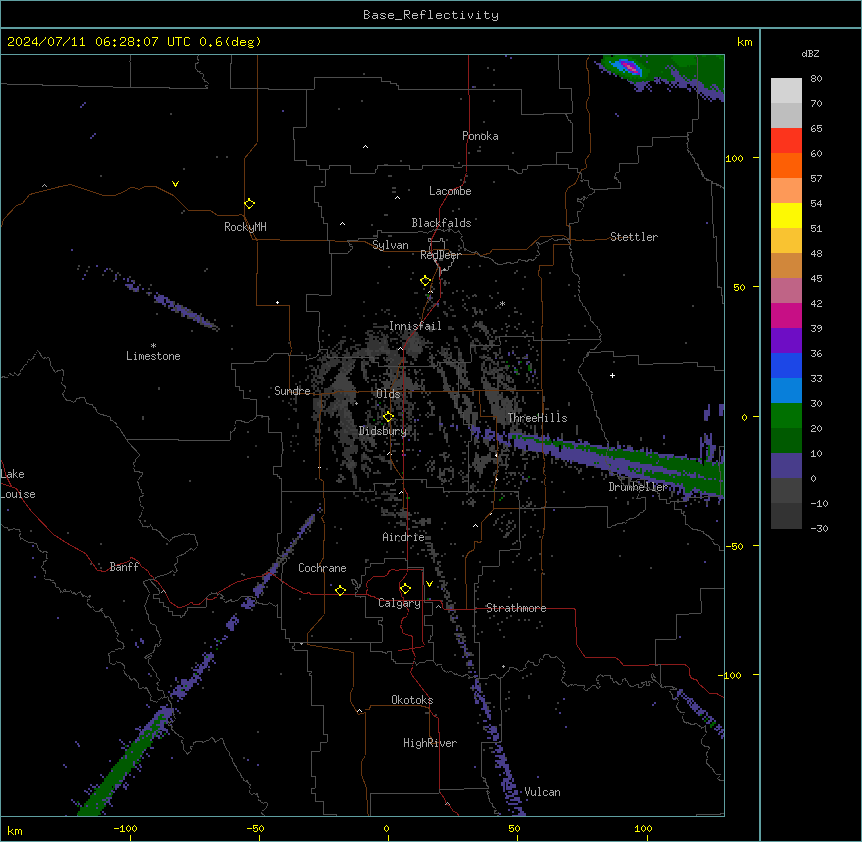Click the RockyMH label
The height and width of the screenshot is (842, 862).
(x=245, y=227)
